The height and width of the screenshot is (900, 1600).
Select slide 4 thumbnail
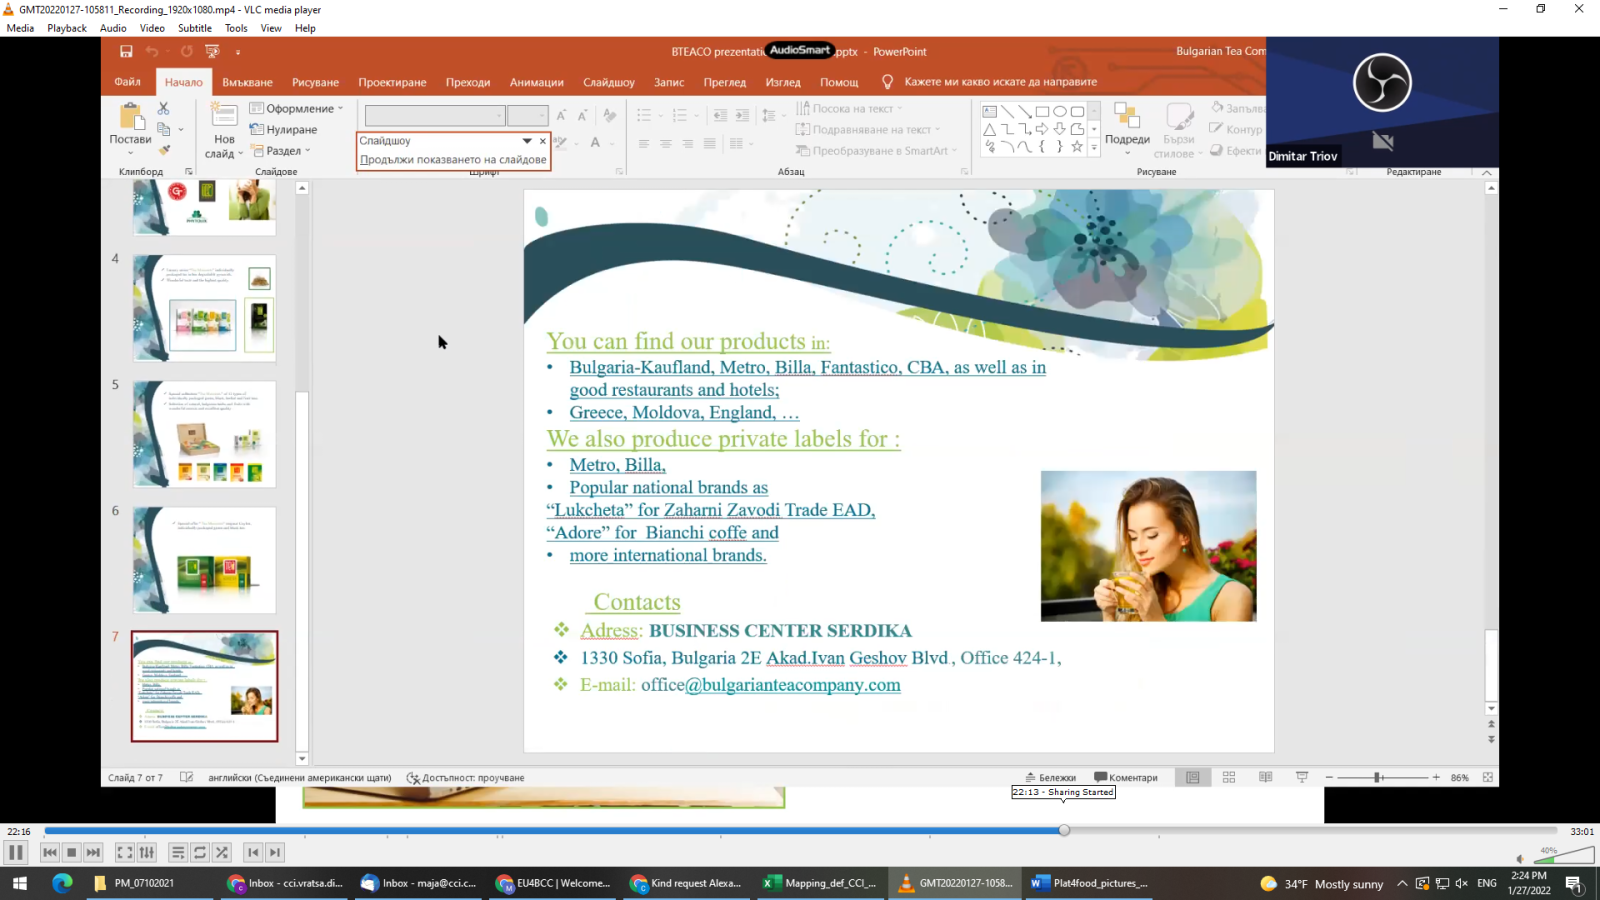tap(204, 308)
